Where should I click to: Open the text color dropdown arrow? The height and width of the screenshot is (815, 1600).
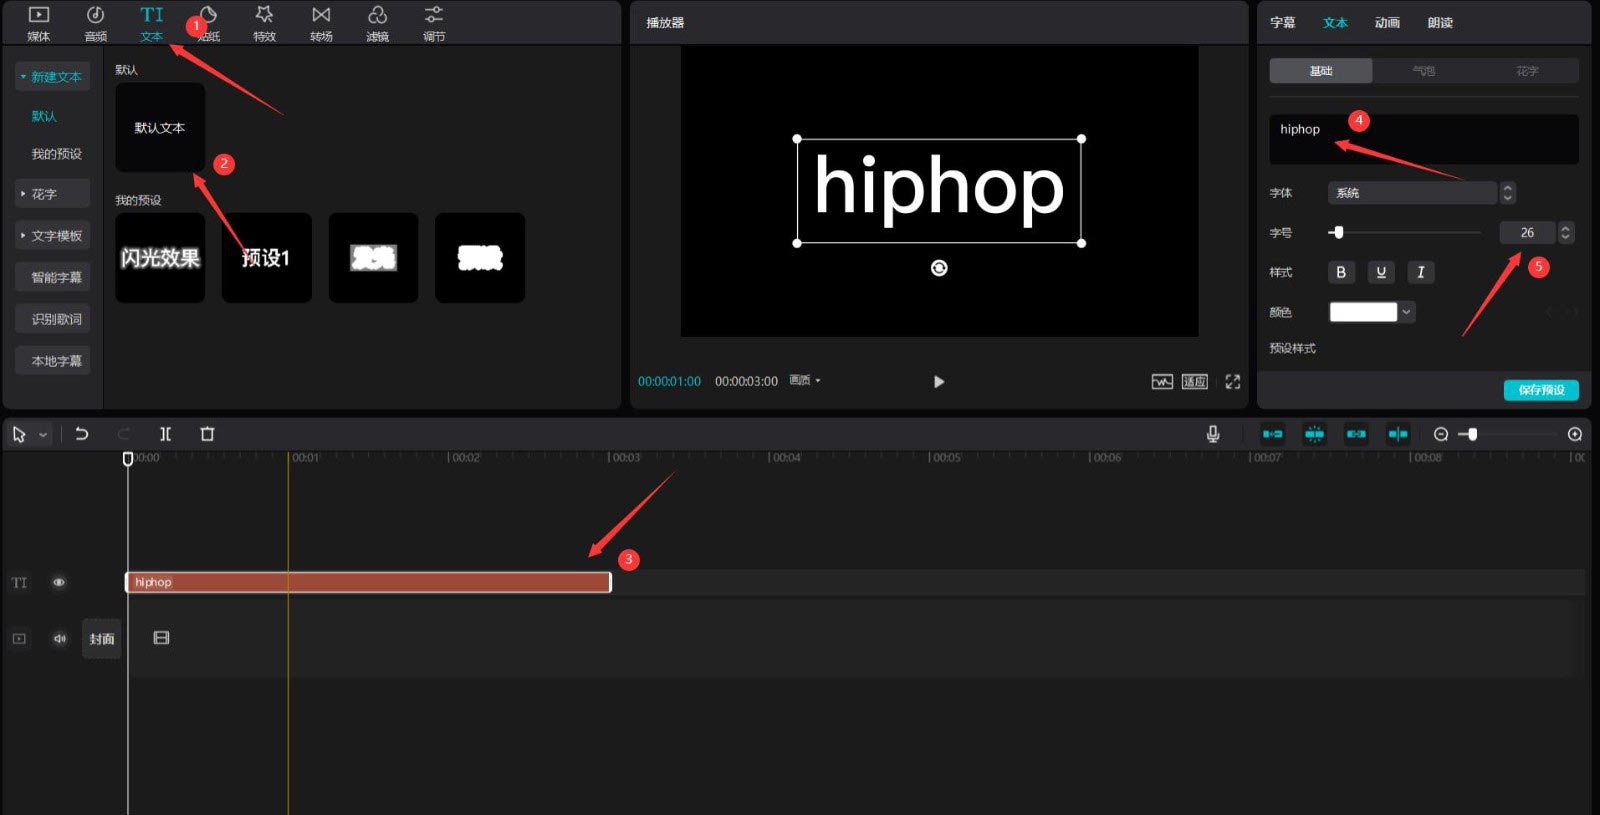coord(1407,312)
